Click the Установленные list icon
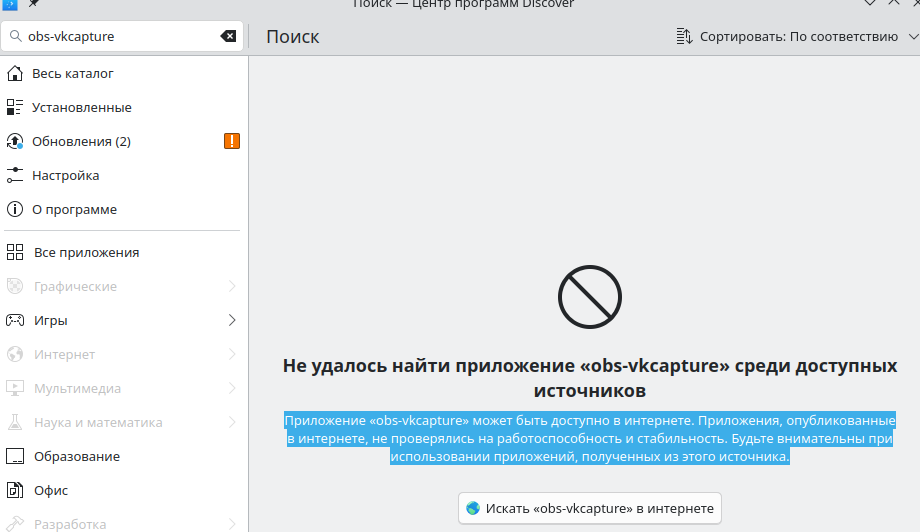This screenshot has width=920, height=532. [x=15, y=107]
